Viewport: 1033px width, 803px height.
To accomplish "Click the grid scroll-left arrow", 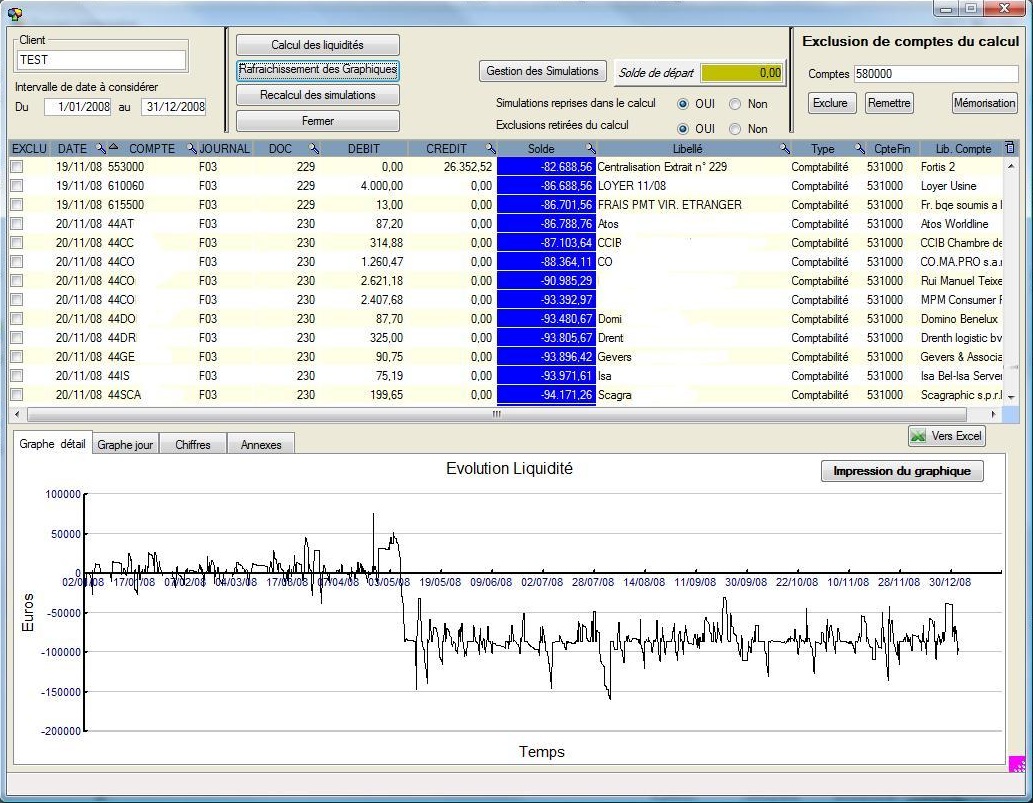I will (x=17, y=414).
